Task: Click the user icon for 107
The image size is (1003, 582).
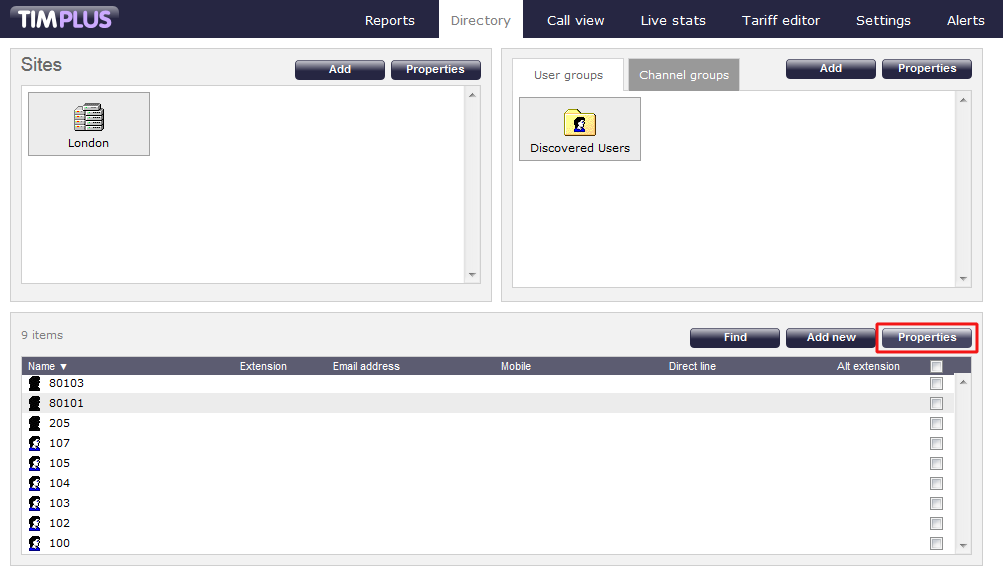Action: coord(34,443)
